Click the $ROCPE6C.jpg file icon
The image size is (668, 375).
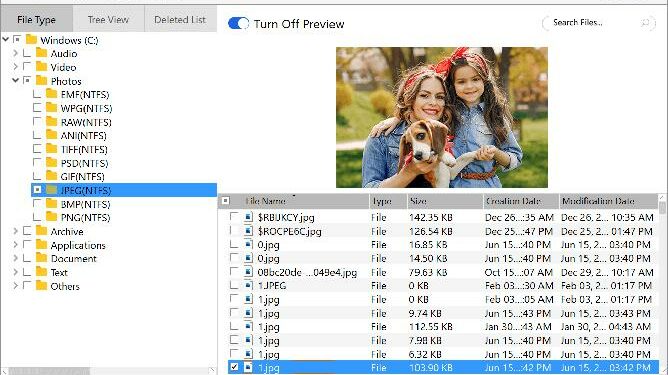(248, 231)
